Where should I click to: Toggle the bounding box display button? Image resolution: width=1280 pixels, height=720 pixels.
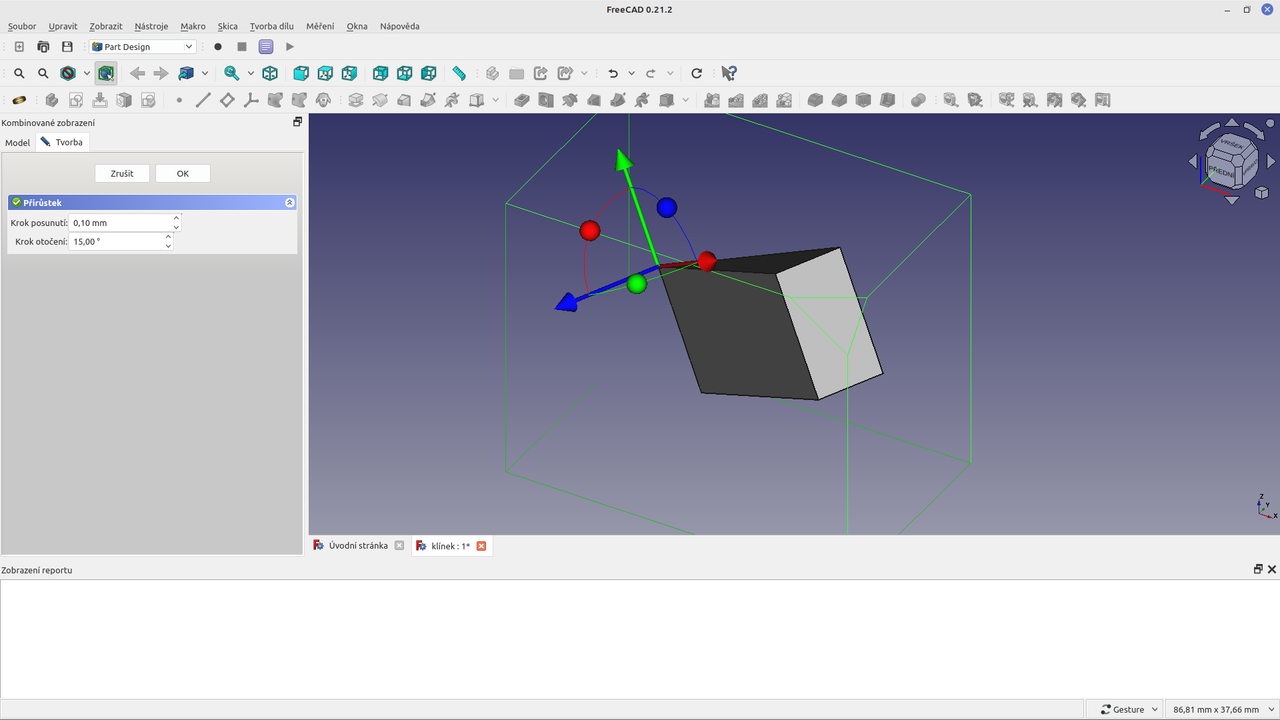106,73
